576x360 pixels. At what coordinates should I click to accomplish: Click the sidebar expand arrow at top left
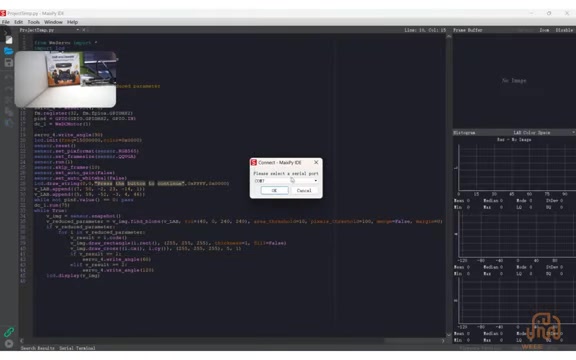[5, 33]
